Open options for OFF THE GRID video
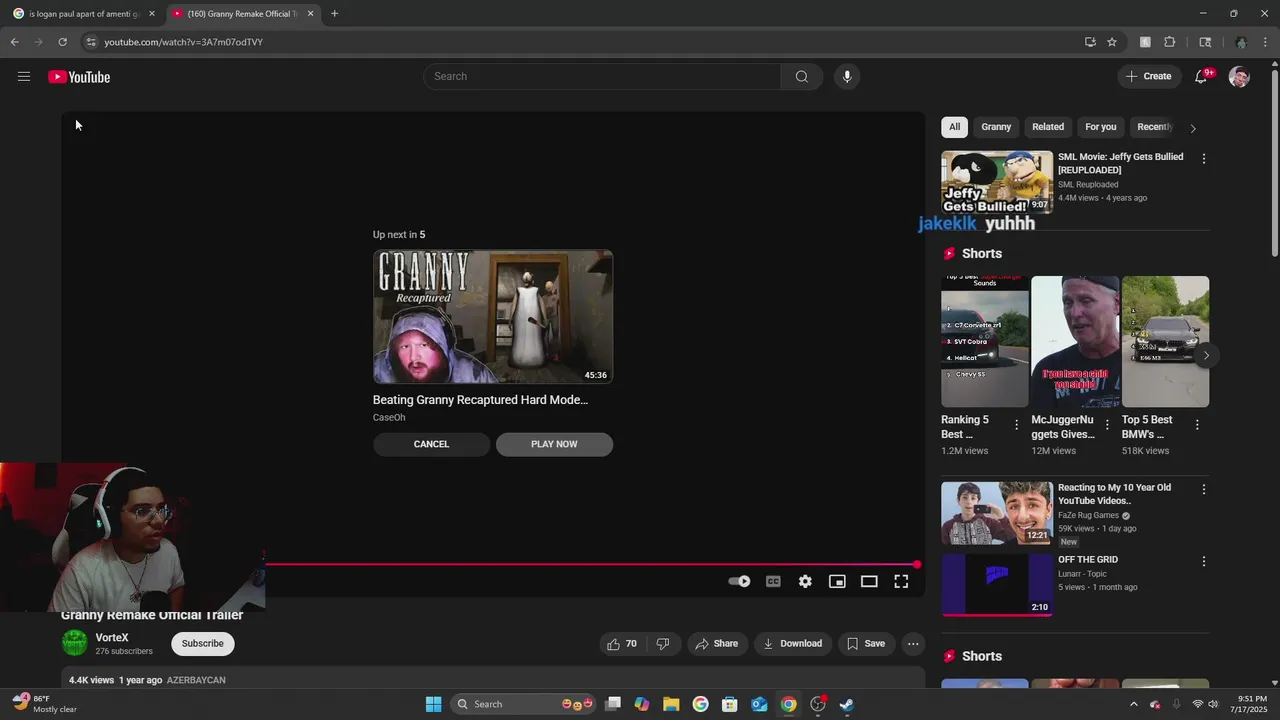 [x=1203, y=562]
